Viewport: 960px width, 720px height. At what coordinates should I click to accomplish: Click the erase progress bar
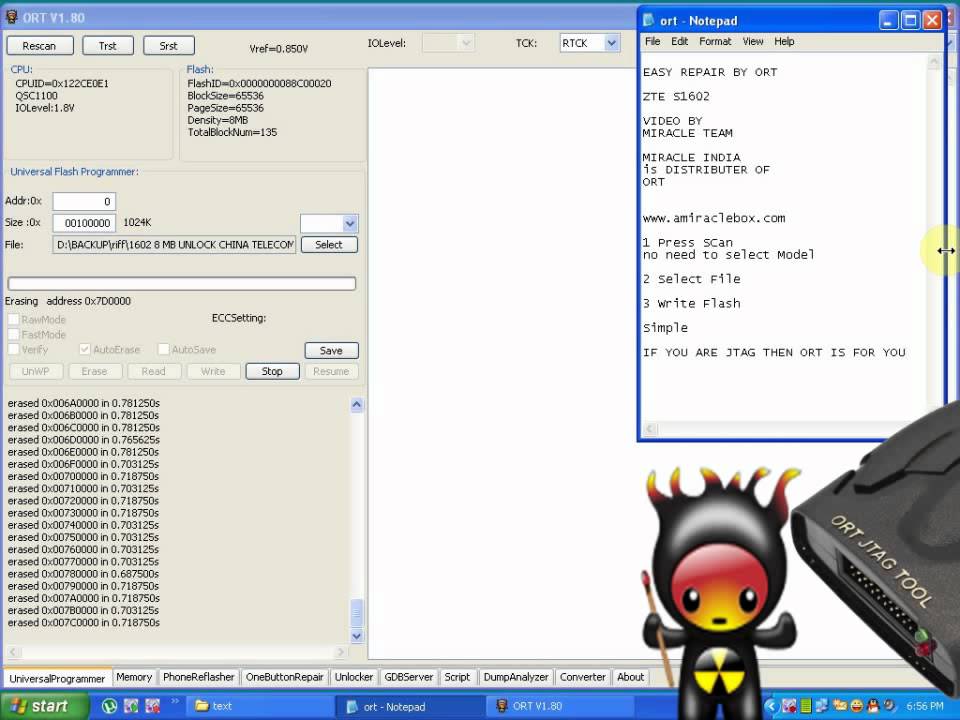click(182, 283)
